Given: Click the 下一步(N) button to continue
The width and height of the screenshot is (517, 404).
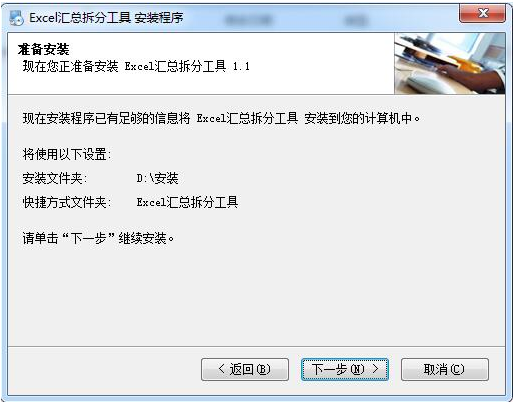Looking at the screenshot, I should (345, 369).
